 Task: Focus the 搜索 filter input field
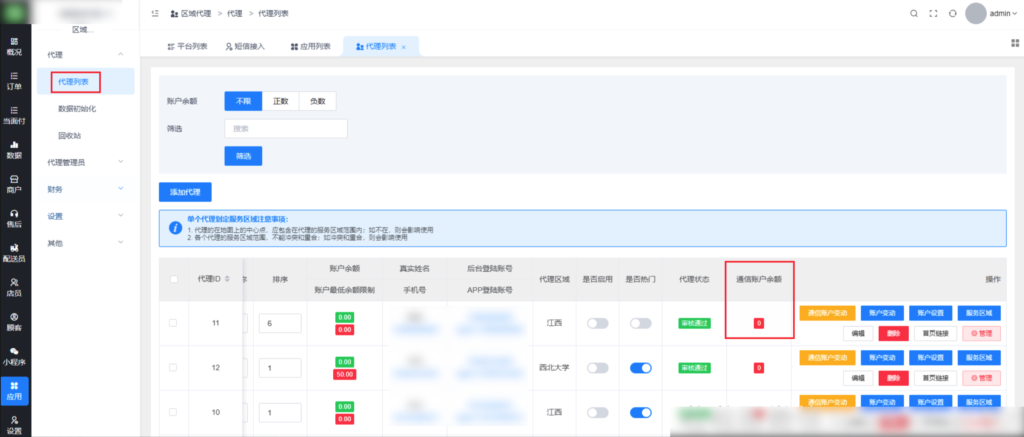(x=286, y=129)
